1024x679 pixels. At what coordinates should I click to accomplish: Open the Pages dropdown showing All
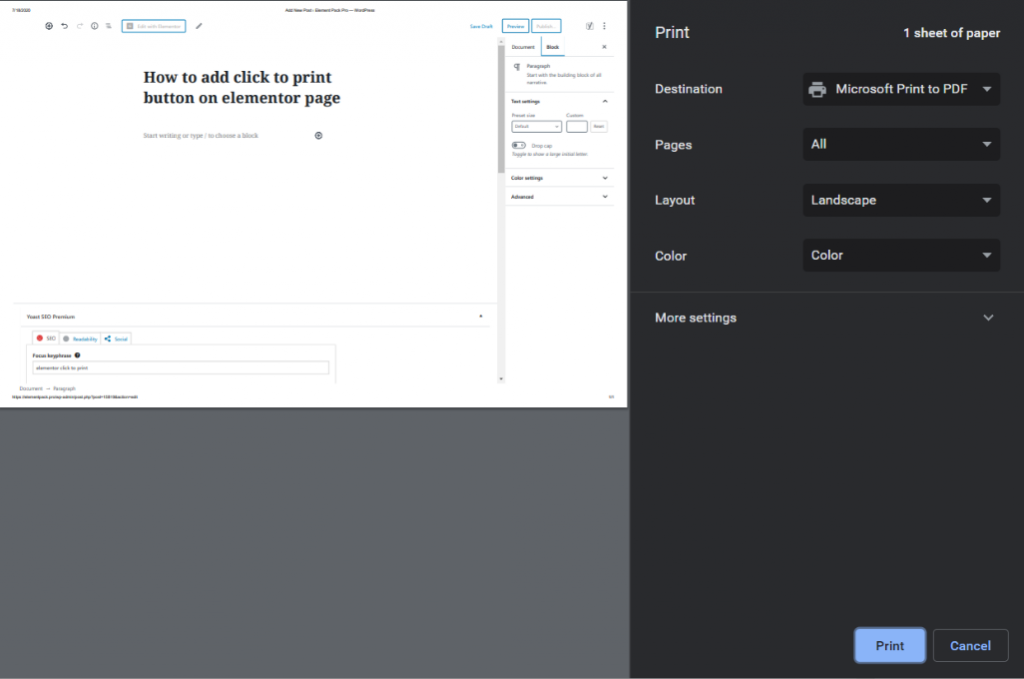[901, 144]
